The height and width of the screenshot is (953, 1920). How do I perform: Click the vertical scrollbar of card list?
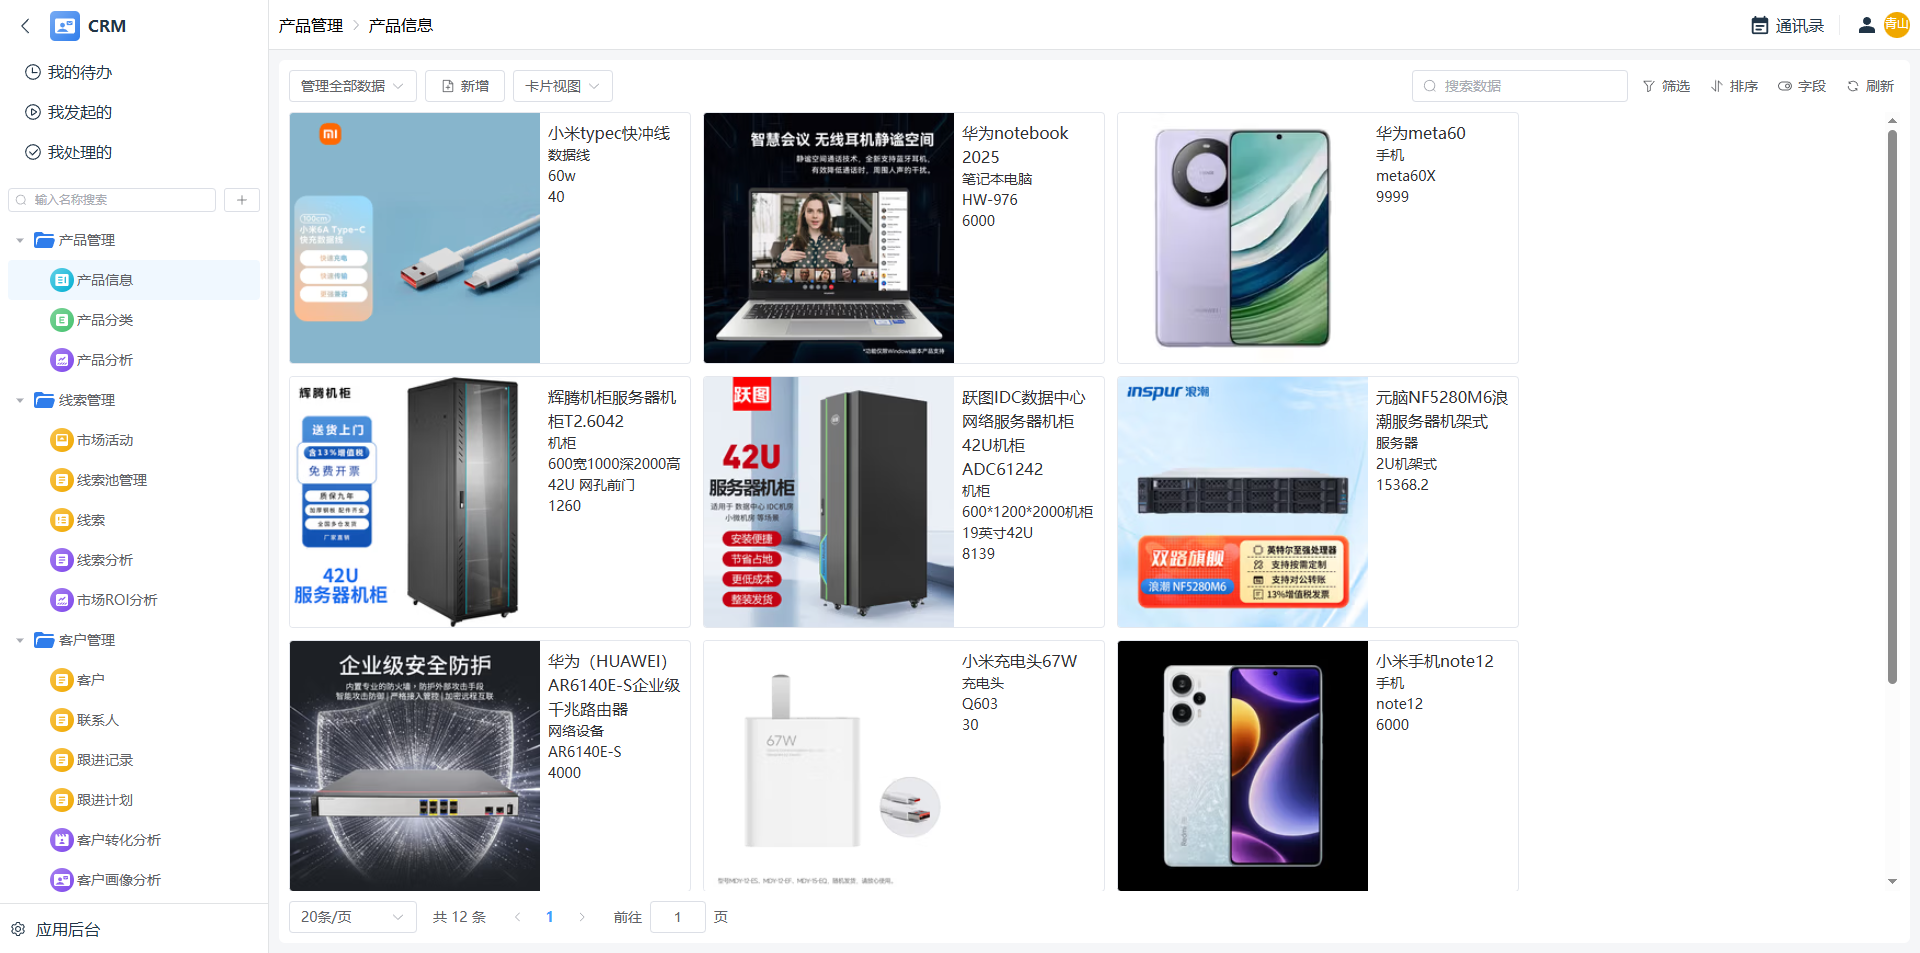pyautogui.click(x=1892, y=407)
